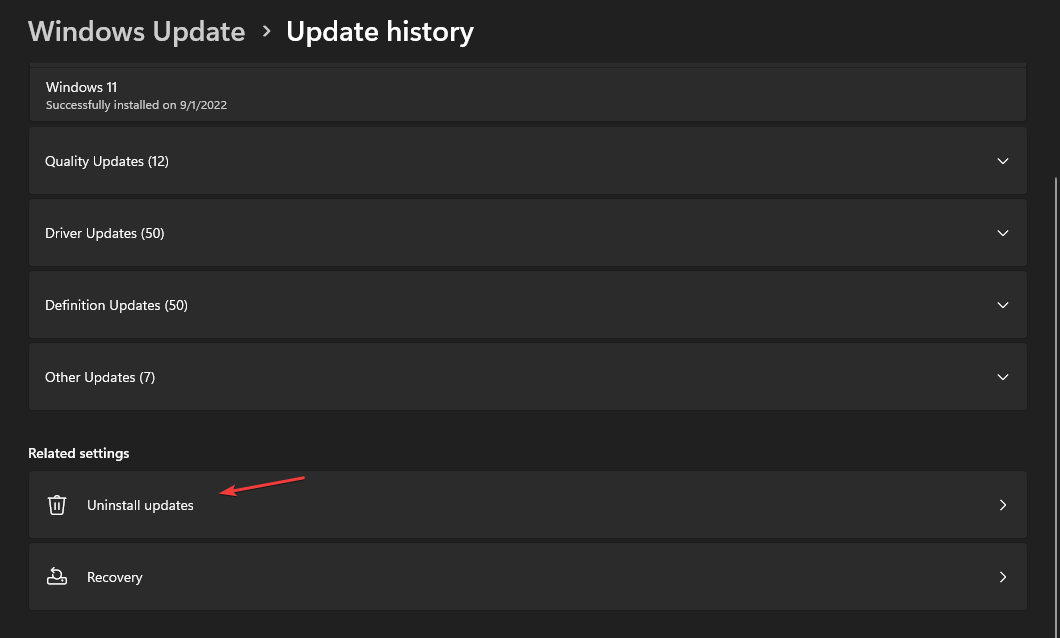Image resolution: width=1060 pixels, height=638 pixels.
Task: Expand Driver Updates using its down chevron
Action: pyautogui.click(x=1003, y=233)
